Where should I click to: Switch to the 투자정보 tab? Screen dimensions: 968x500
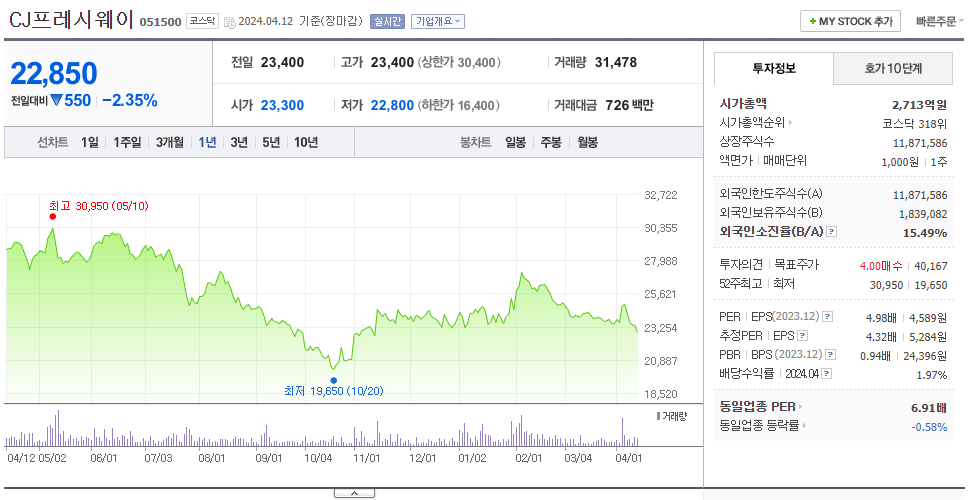coord(774,69)
